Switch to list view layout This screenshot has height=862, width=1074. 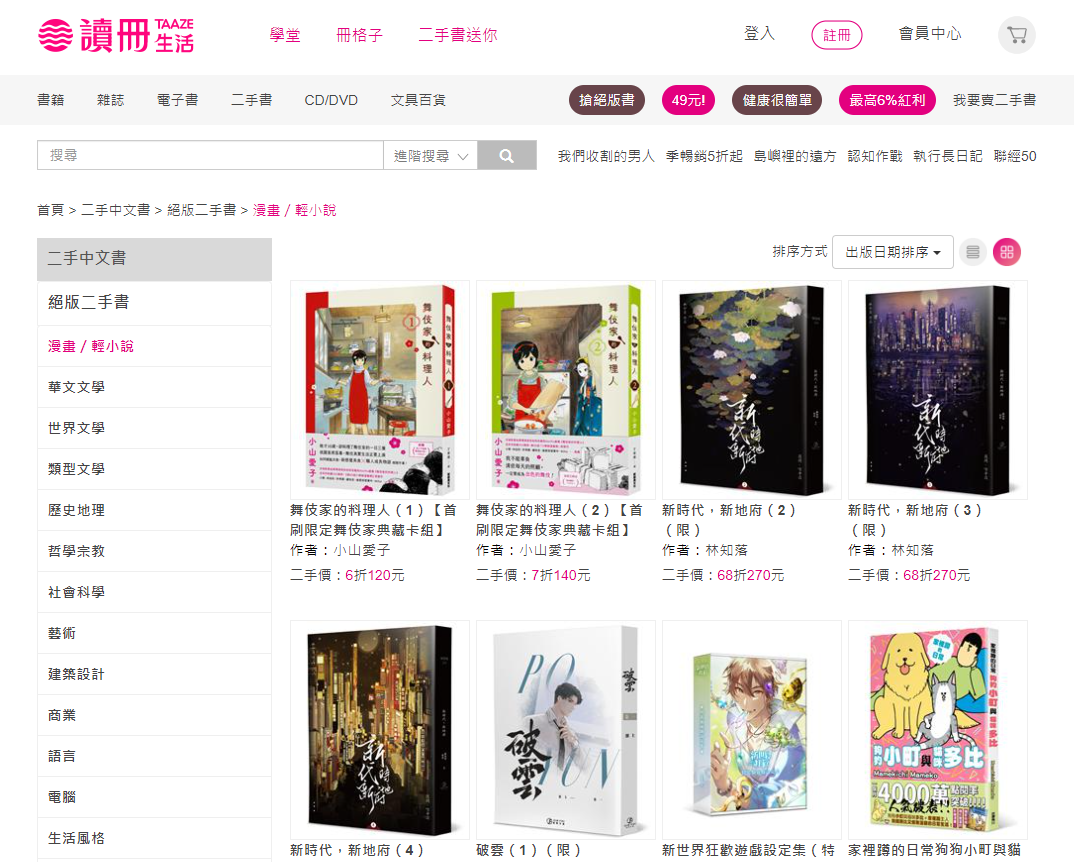(x=973, y=252)
